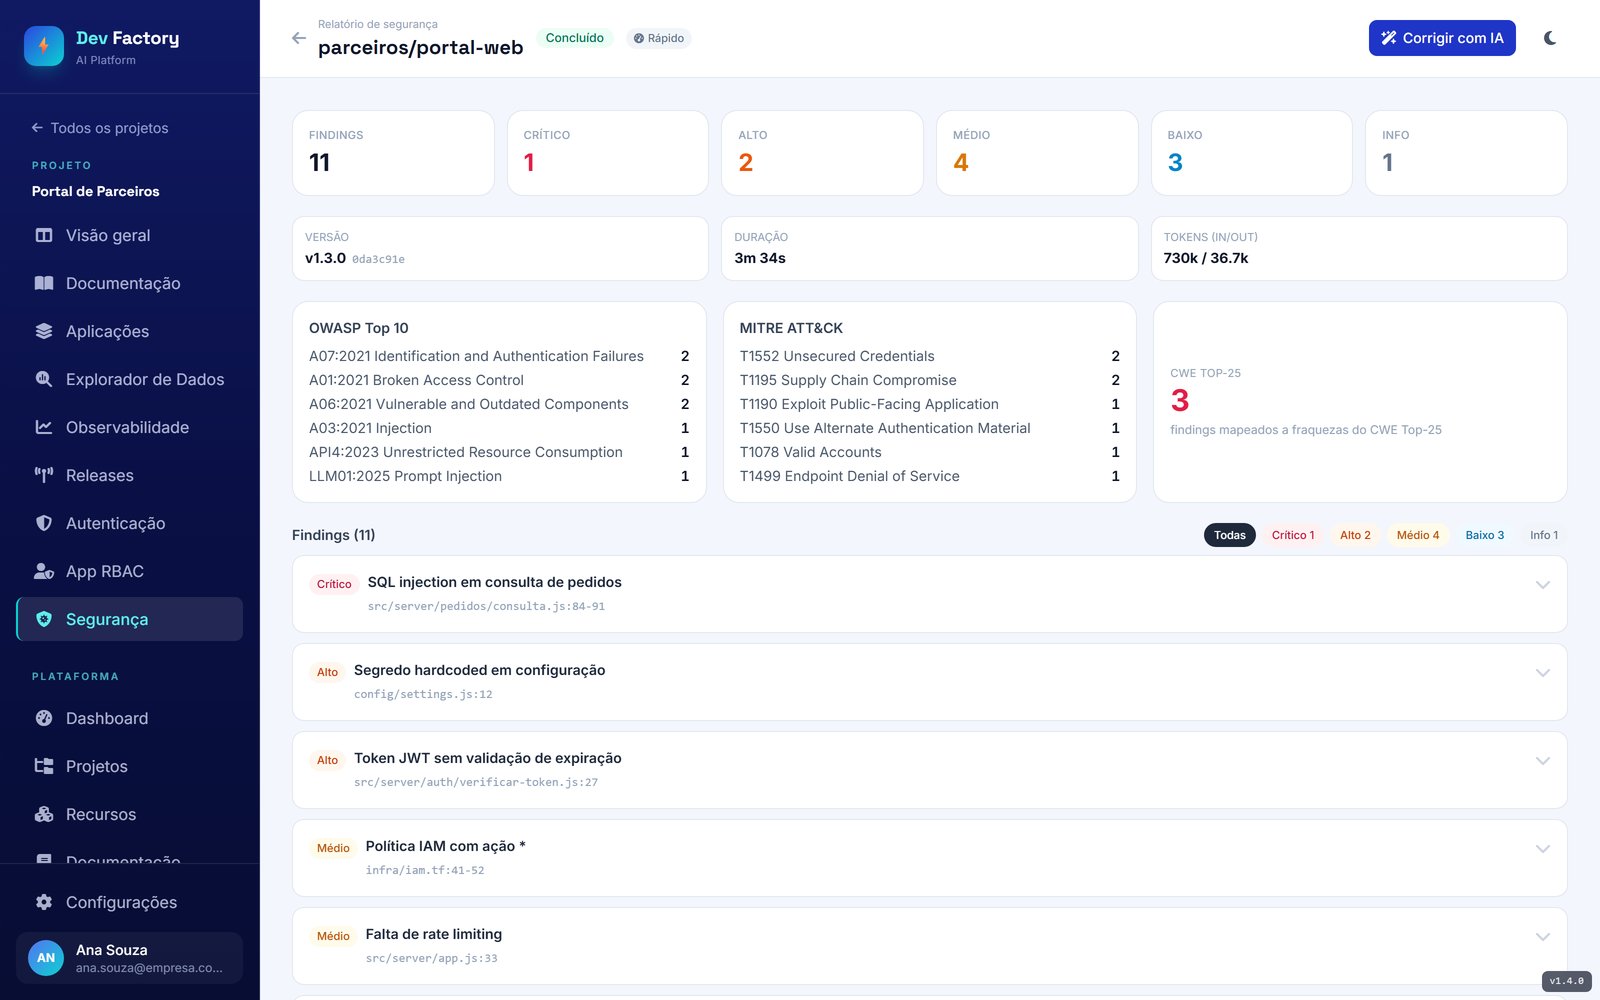1600x1000 pixels.
Task: Click the Médio count card
Action: (x=1037, y=153)
